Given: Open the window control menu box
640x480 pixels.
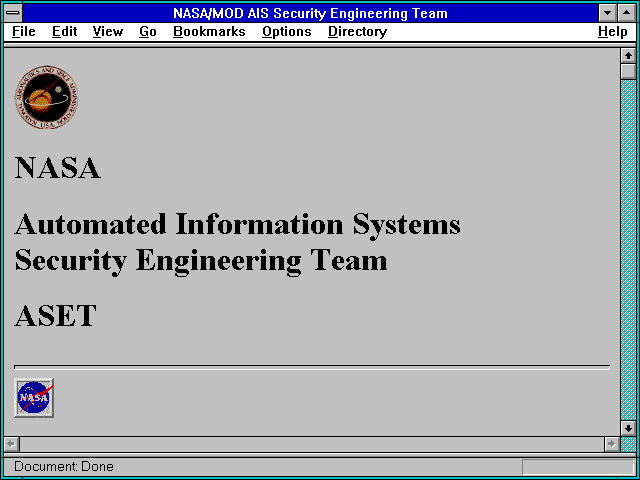Looking at the screenshot, I should point(13,13).
